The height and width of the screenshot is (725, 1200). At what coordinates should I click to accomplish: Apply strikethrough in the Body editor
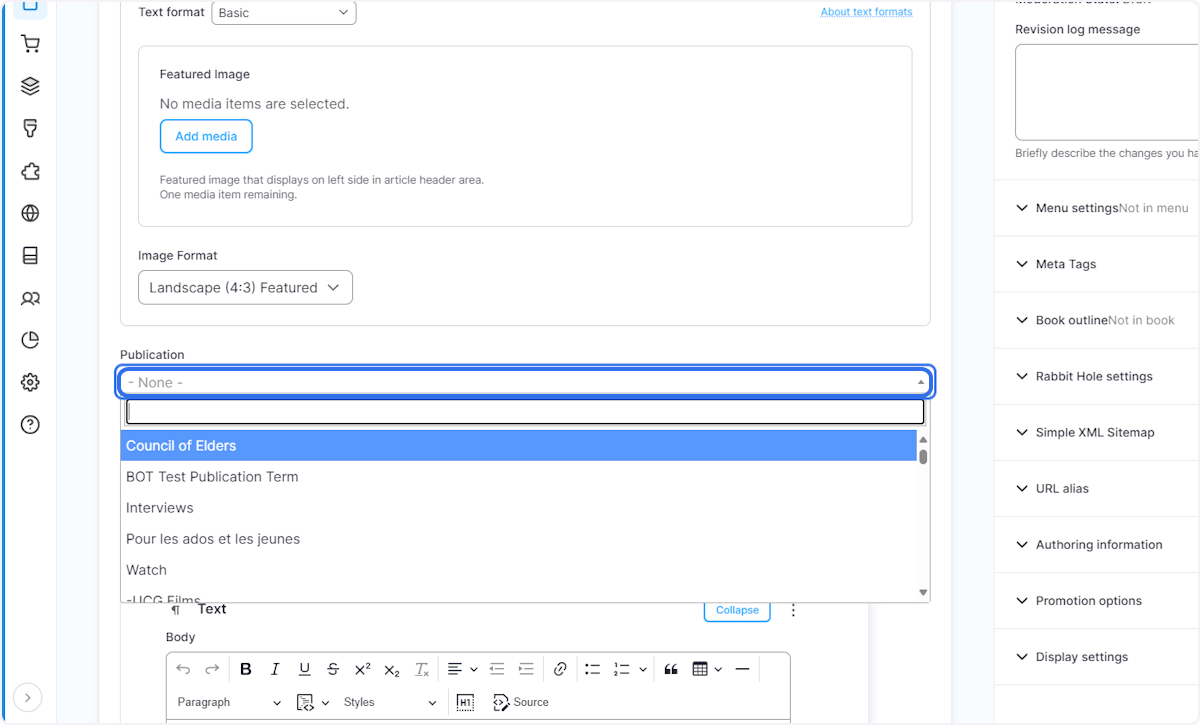[x=333, y=669]
